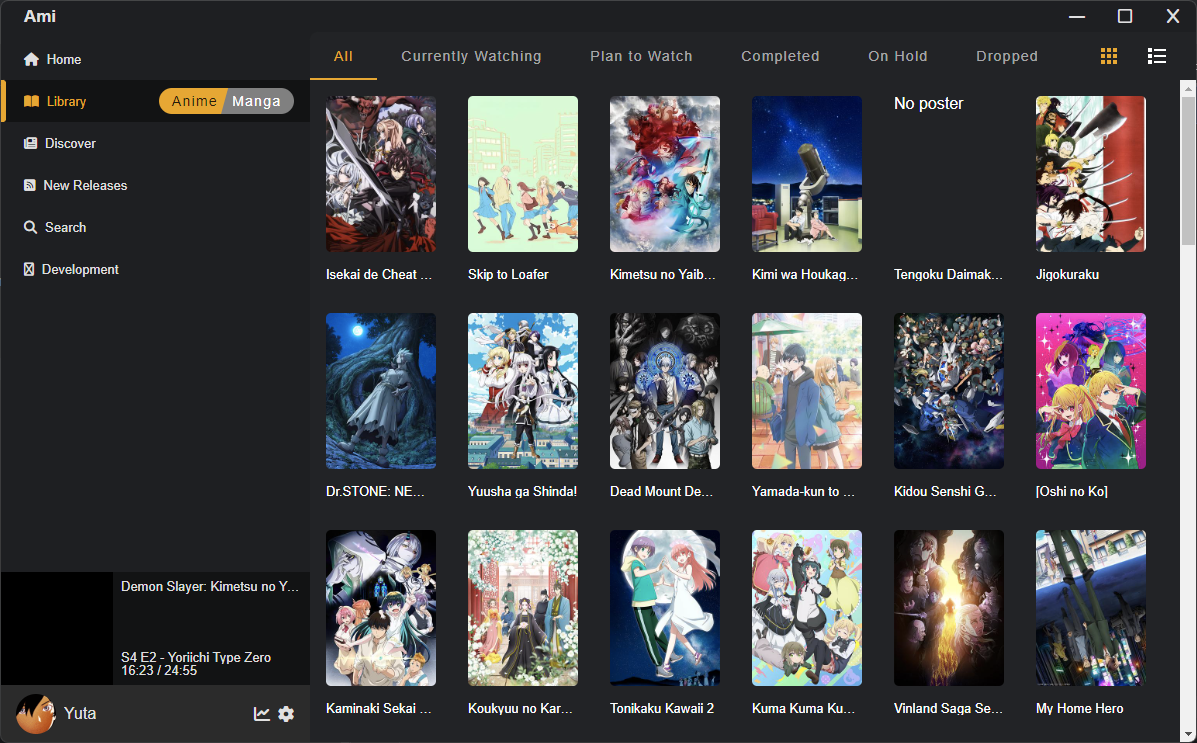The image size is (1197, 743).
Task: Open Tengoku Daimakyou No poster placeholder
Action: pos(949,174)
